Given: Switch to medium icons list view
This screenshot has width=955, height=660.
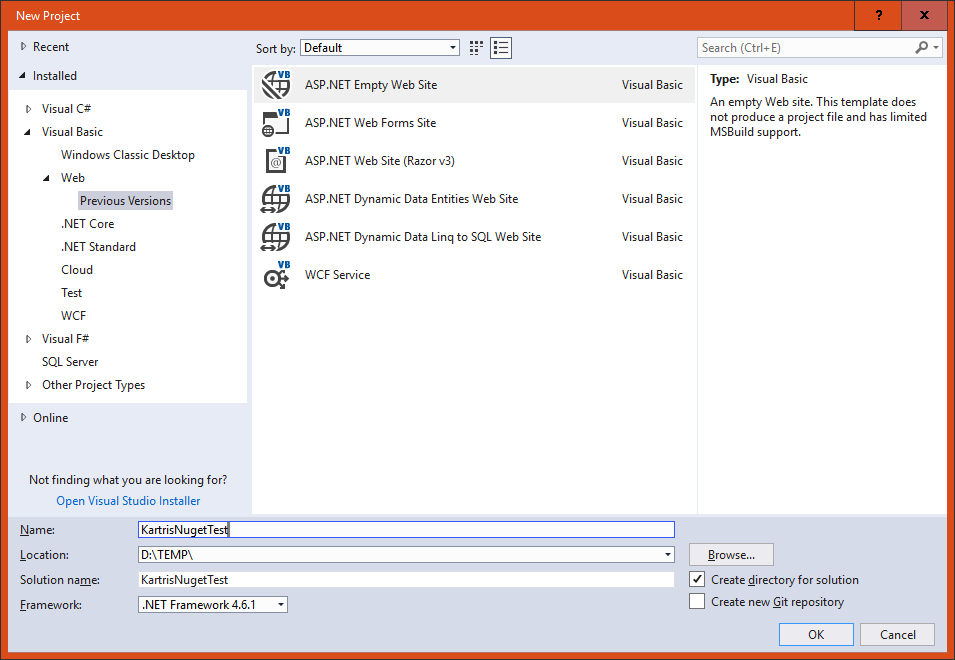Looking at the screenshot, I should (x=501, y=48).
